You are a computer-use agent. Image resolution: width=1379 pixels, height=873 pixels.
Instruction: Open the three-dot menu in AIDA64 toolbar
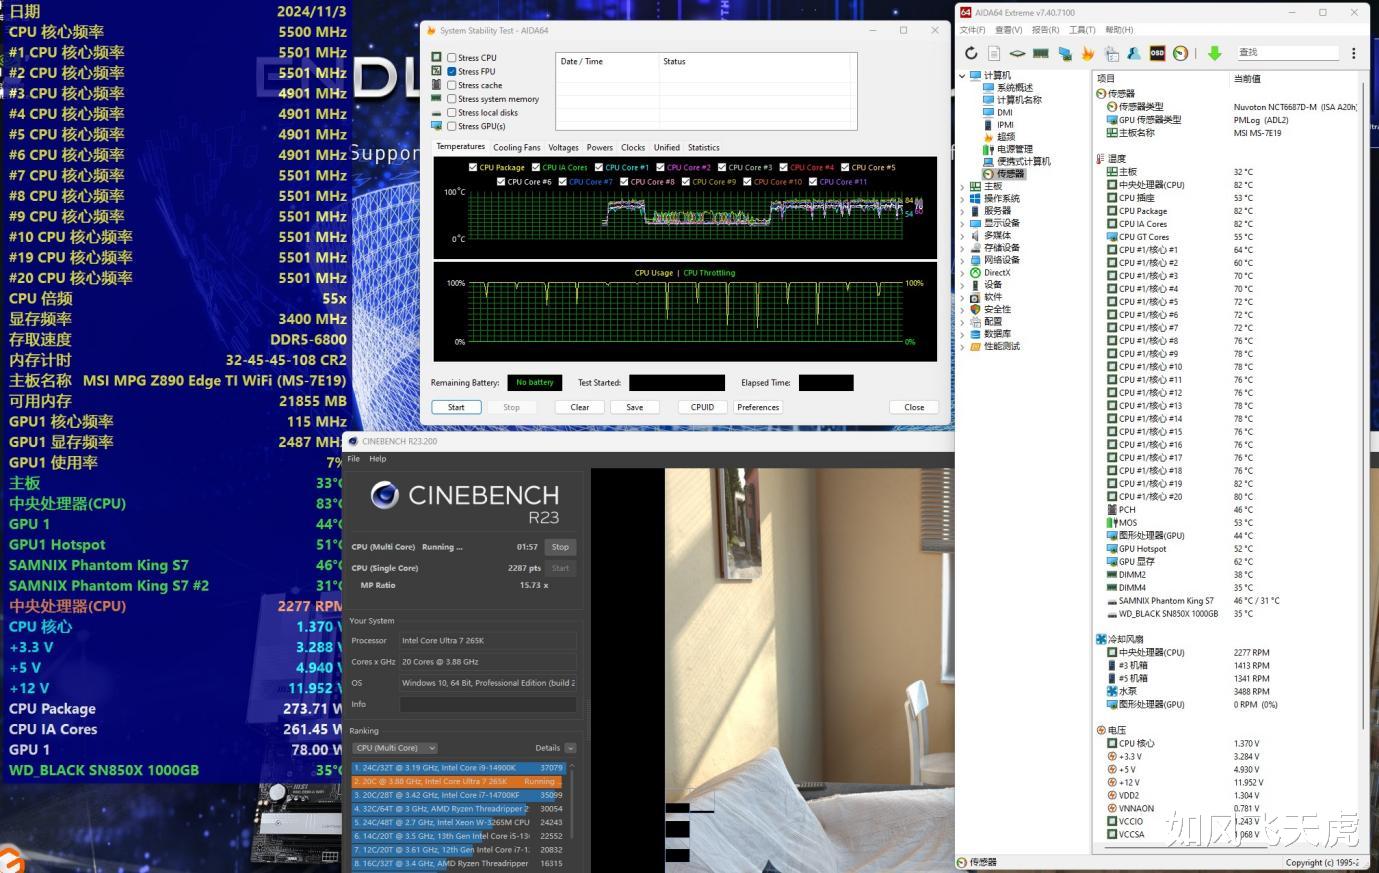tap(1353, 53)
